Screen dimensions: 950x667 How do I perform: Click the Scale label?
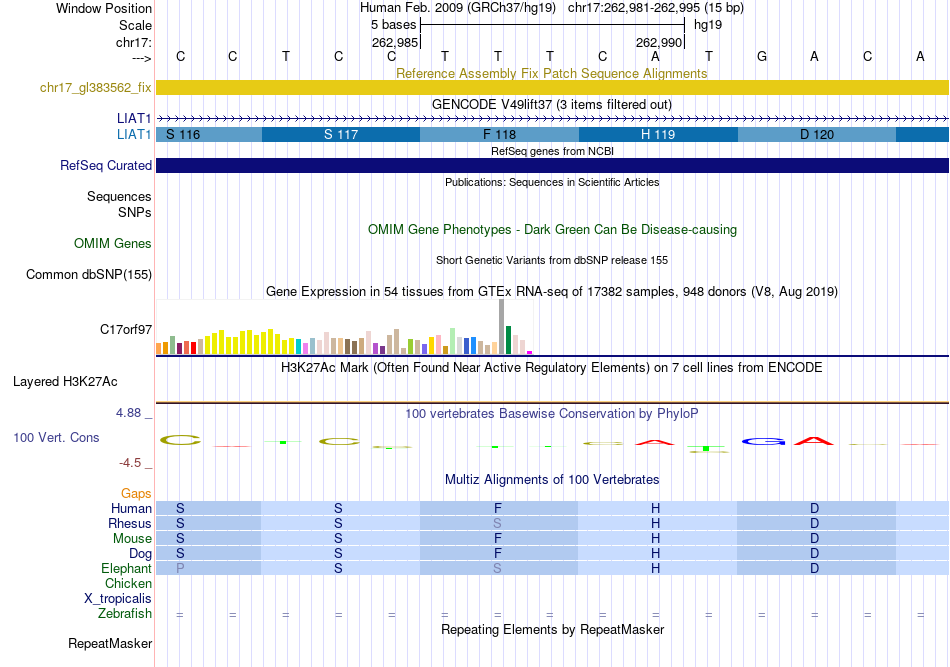coord(135,25)
